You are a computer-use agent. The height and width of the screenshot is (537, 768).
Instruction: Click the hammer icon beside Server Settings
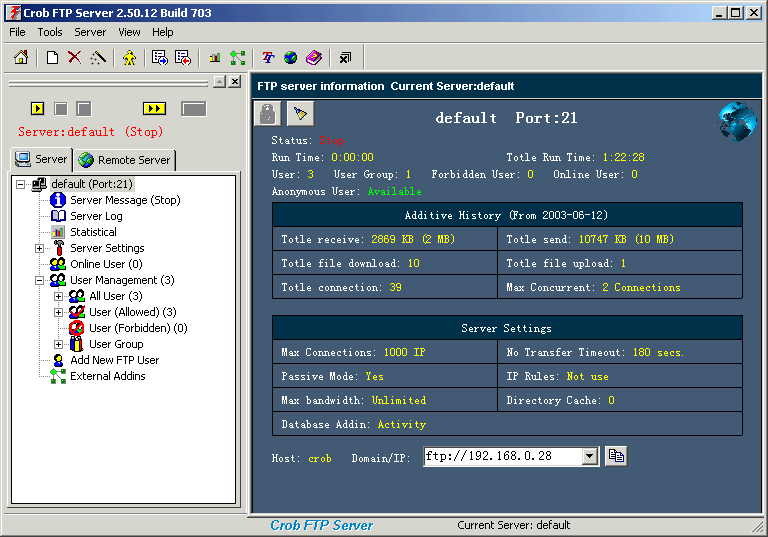[59, 248]
